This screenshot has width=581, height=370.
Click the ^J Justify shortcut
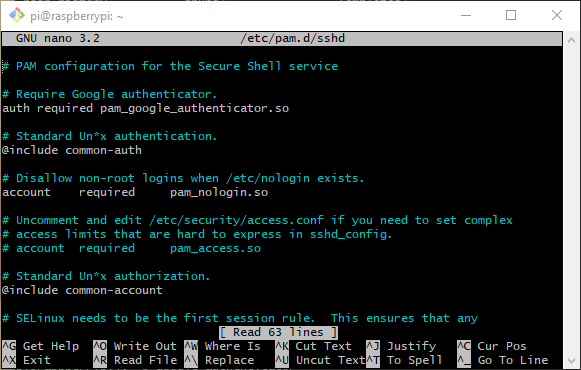pos(401,346)
